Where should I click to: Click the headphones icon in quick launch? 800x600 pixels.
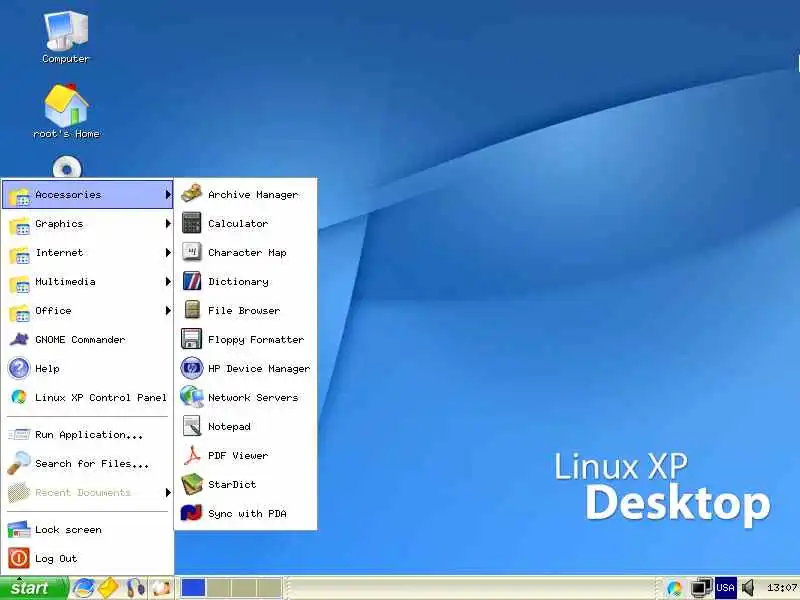[x=135, y=588]
